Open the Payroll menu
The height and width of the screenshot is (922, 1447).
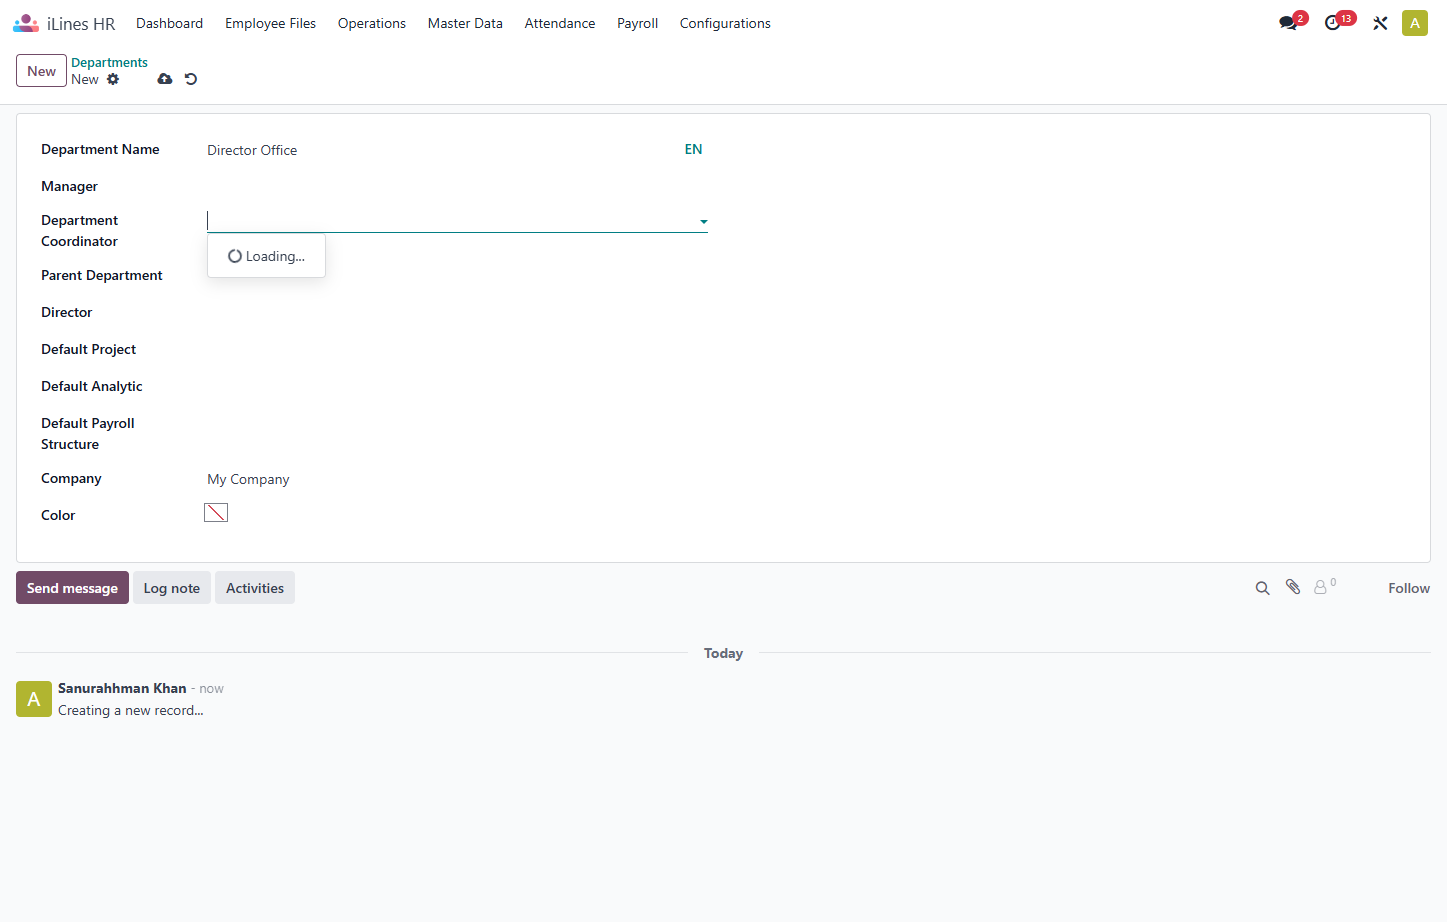pyautogui.click(x=637, y=23)
